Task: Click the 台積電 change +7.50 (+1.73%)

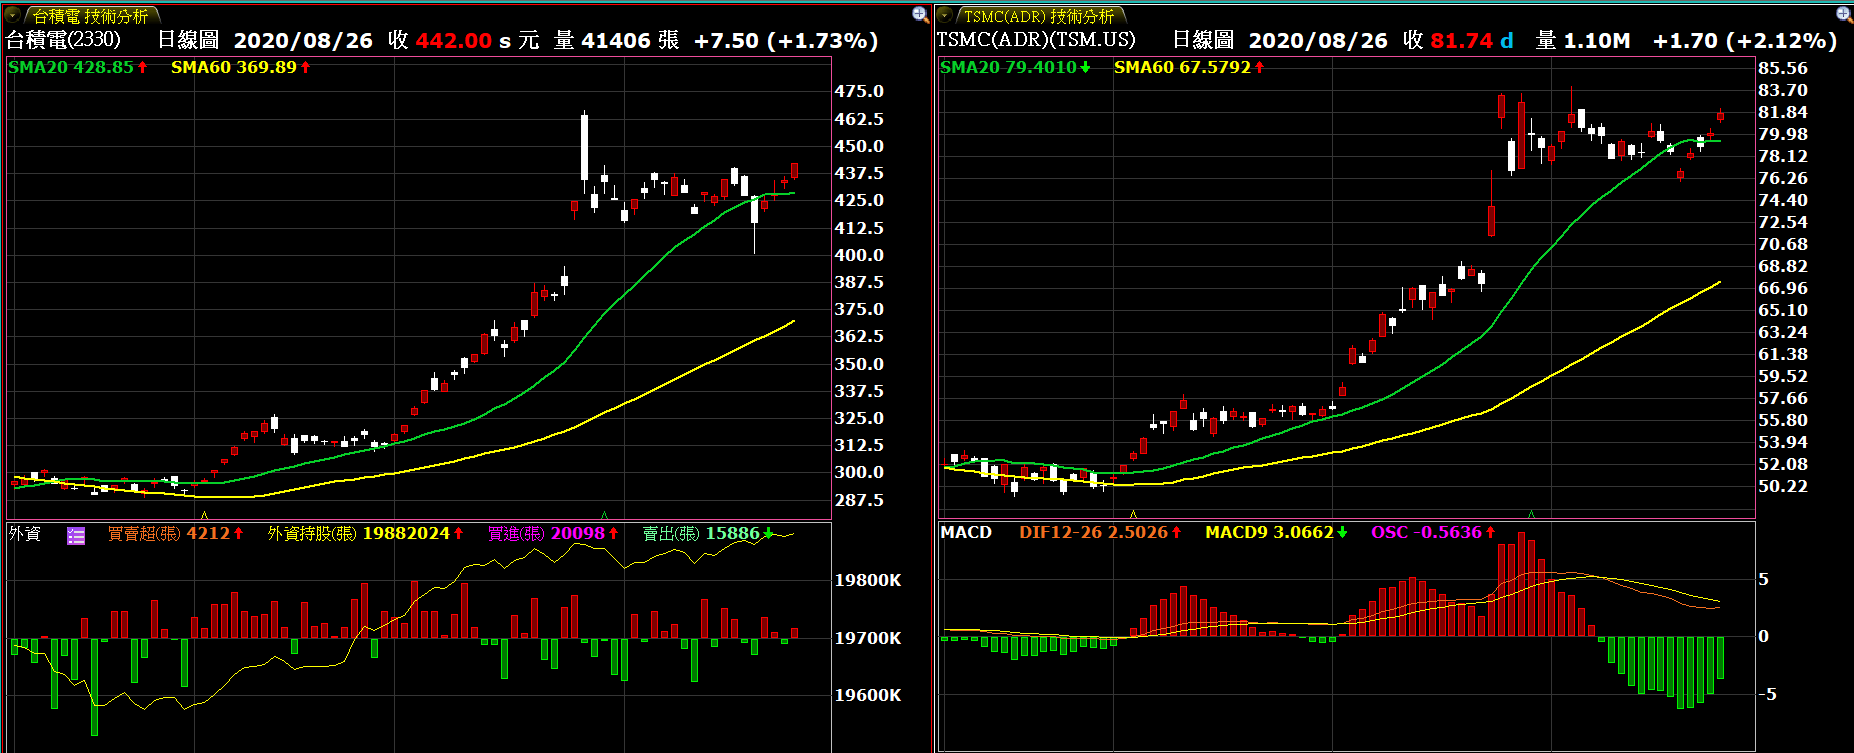Action: click(x=786, y=41)
